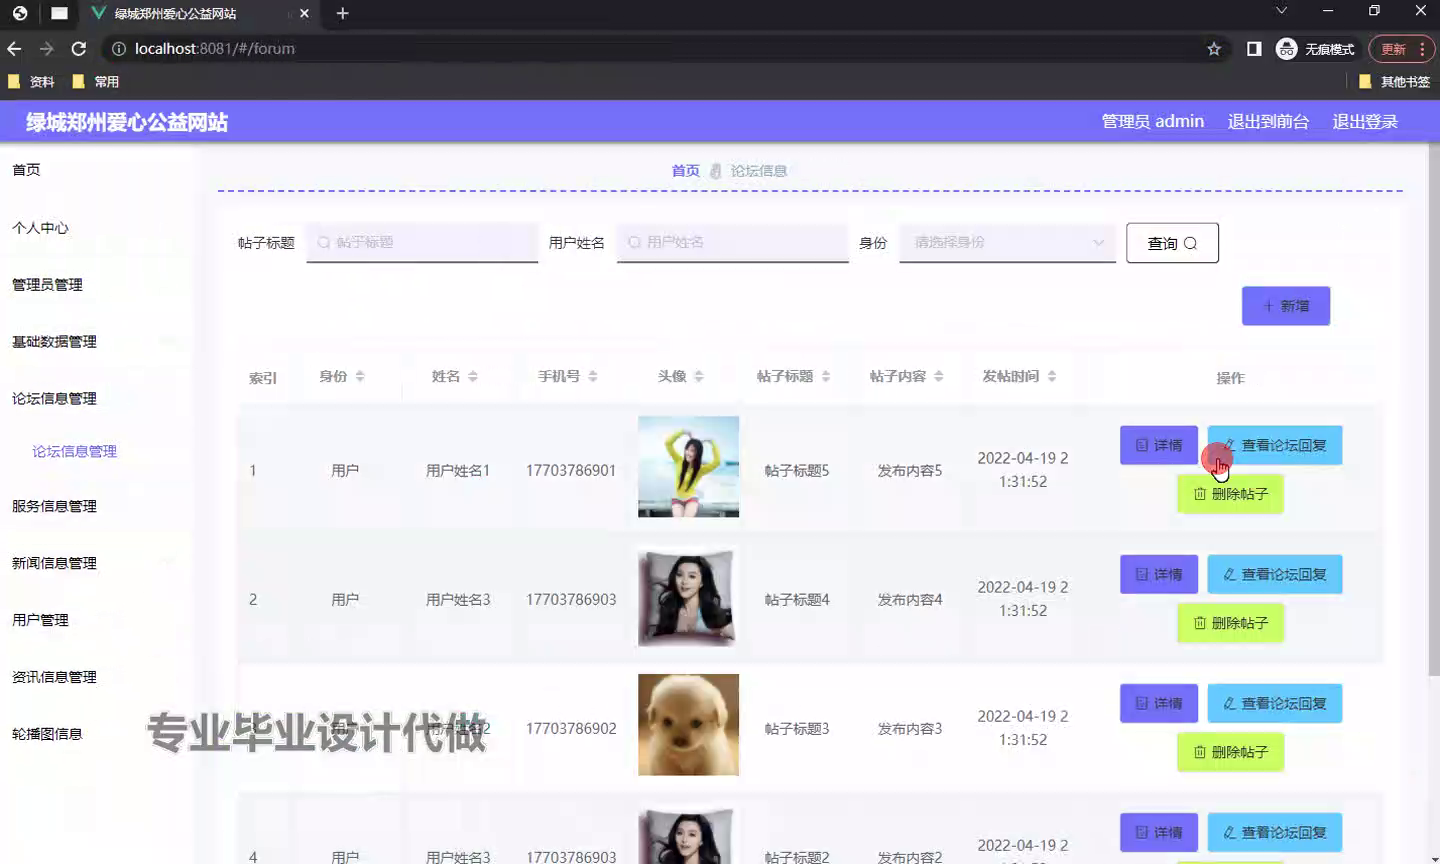Select 论坛信息管理 submenu item
This screenshot has height=864, width=1440.
click(x=75, y=452)
